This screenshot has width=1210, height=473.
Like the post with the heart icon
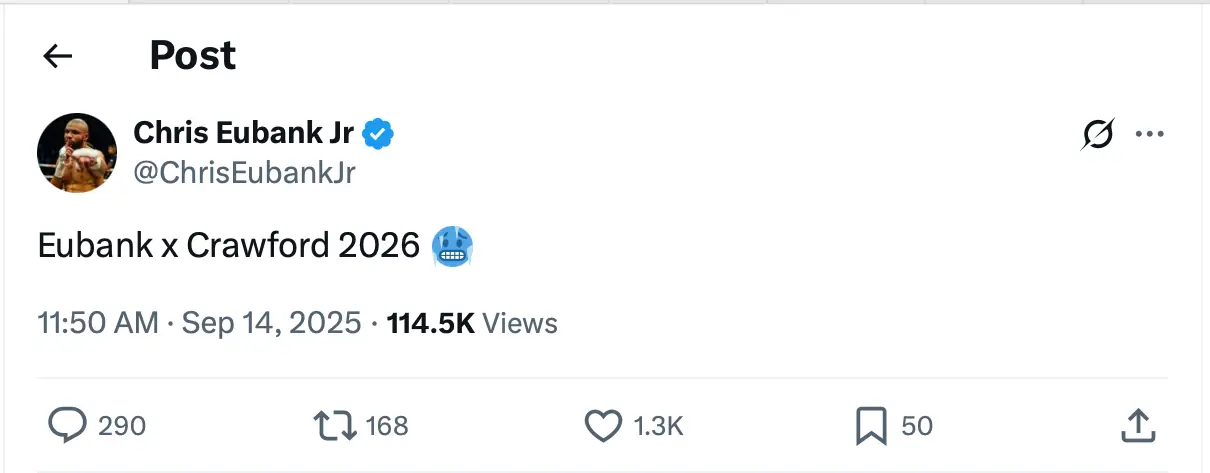pos(603,426)
